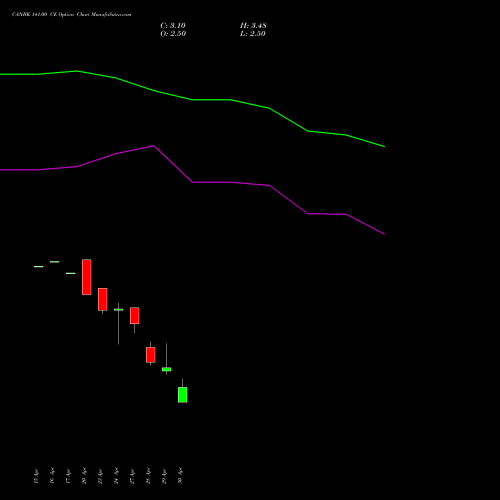Screen dimensions: 500x500
Task: Click the CANBK CE Options chart title
Action: pyautogui.click(x=71, y=14)
